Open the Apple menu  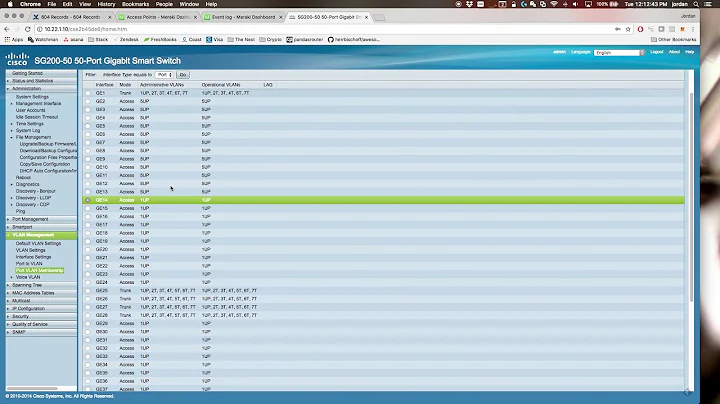pos(10,4)
